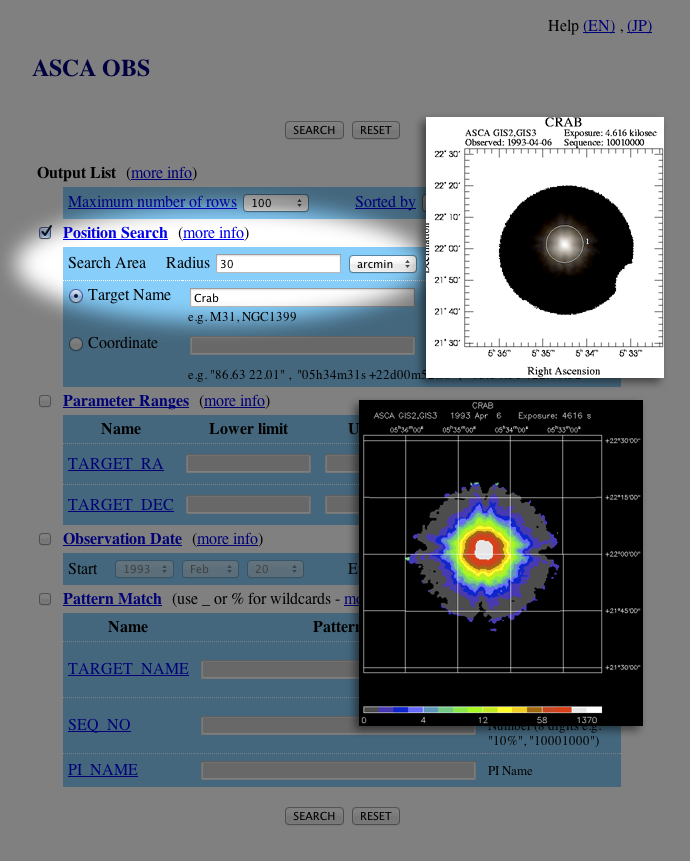Open the Parameter Ranges heading link
690x861 pixels.
126,401
